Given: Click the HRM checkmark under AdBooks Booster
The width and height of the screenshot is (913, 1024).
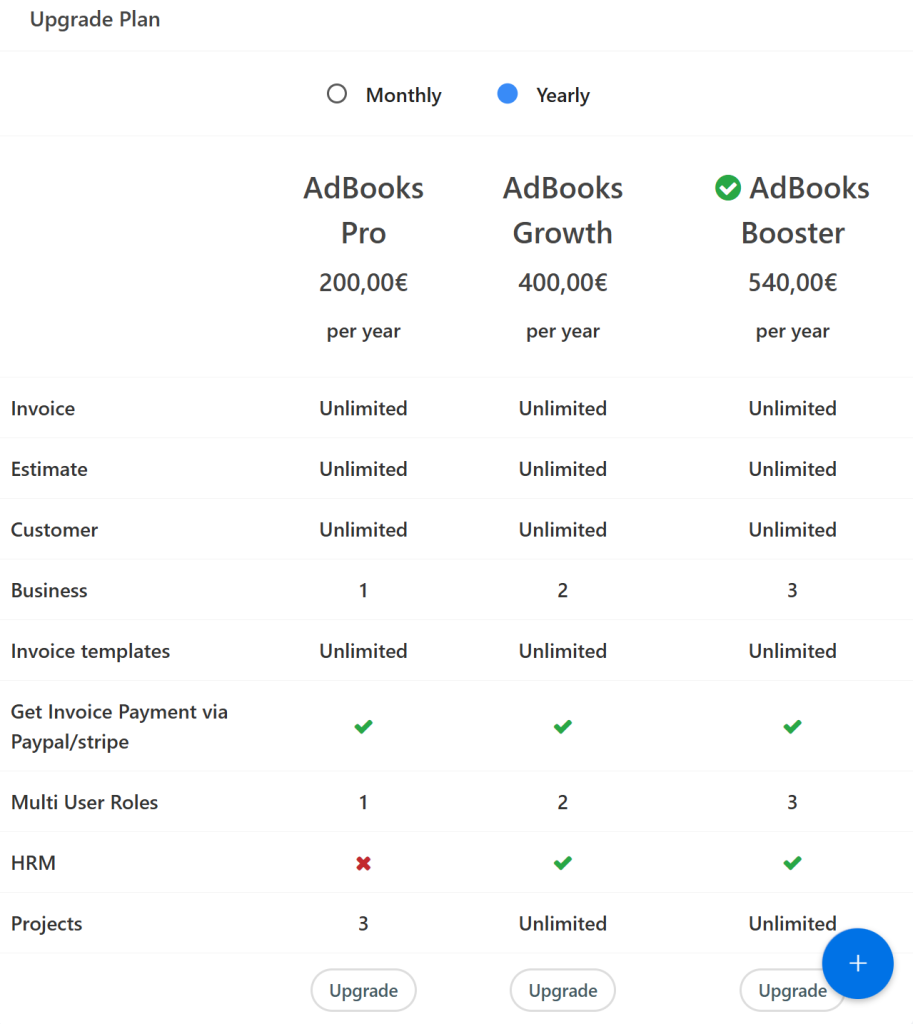Looking at the screenshot, I should coord(792,863).
